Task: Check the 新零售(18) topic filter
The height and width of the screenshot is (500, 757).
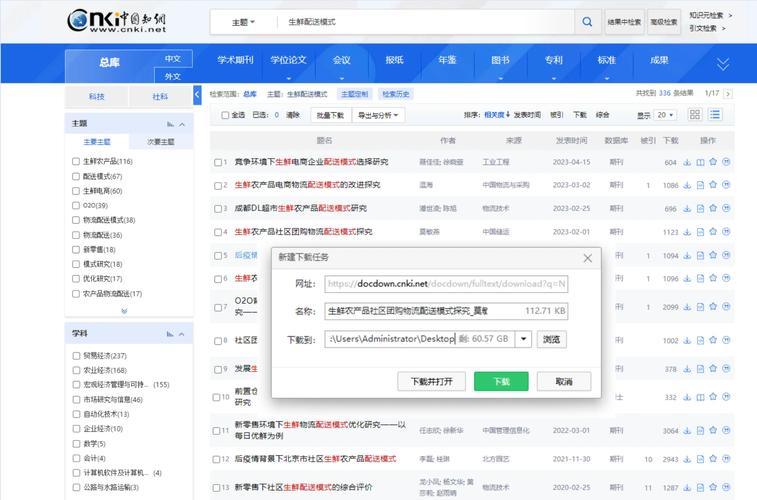Action: (x=76, y=250)
